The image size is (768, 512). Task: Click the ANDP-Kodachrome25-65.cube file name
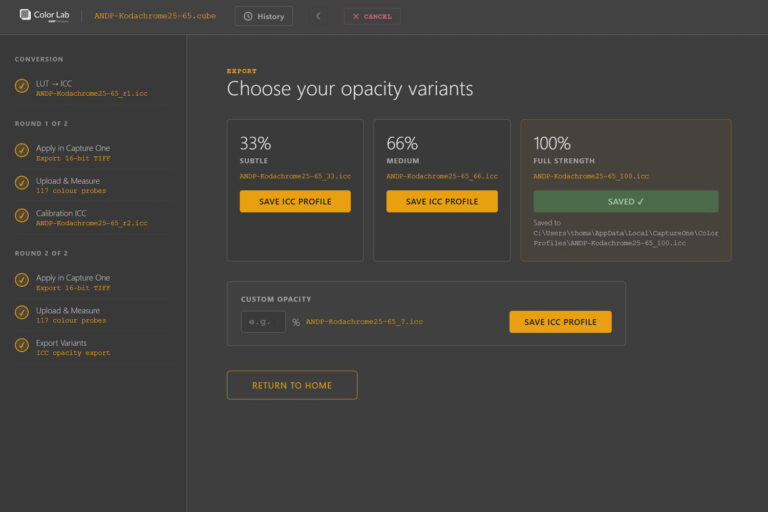pyautogui.click(x=155, y=16)
